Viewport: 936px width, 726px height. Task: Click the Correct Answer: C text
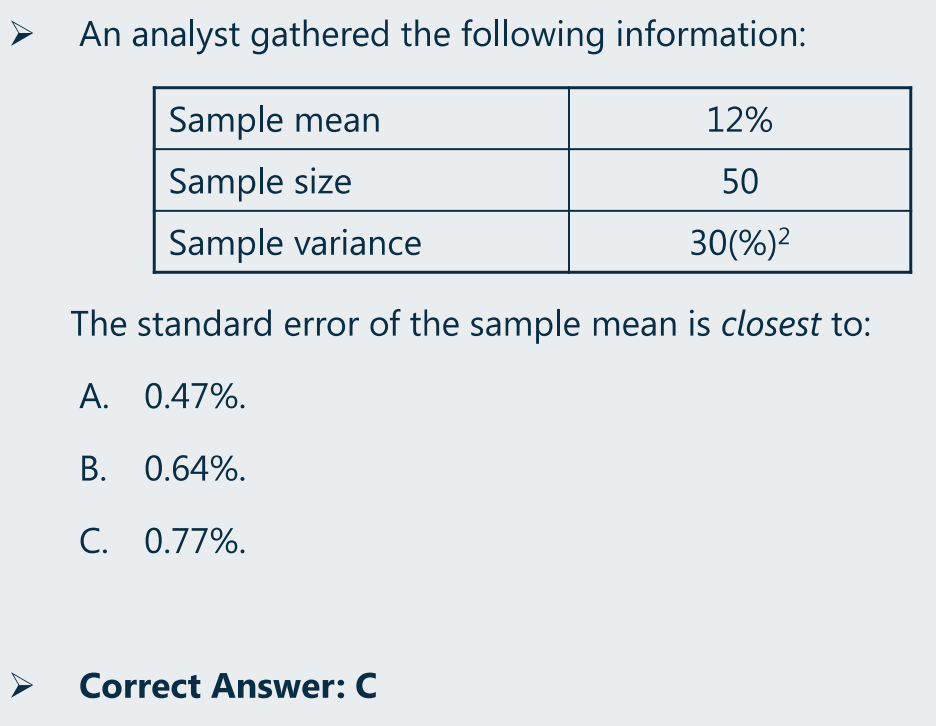tap(227, 686)
